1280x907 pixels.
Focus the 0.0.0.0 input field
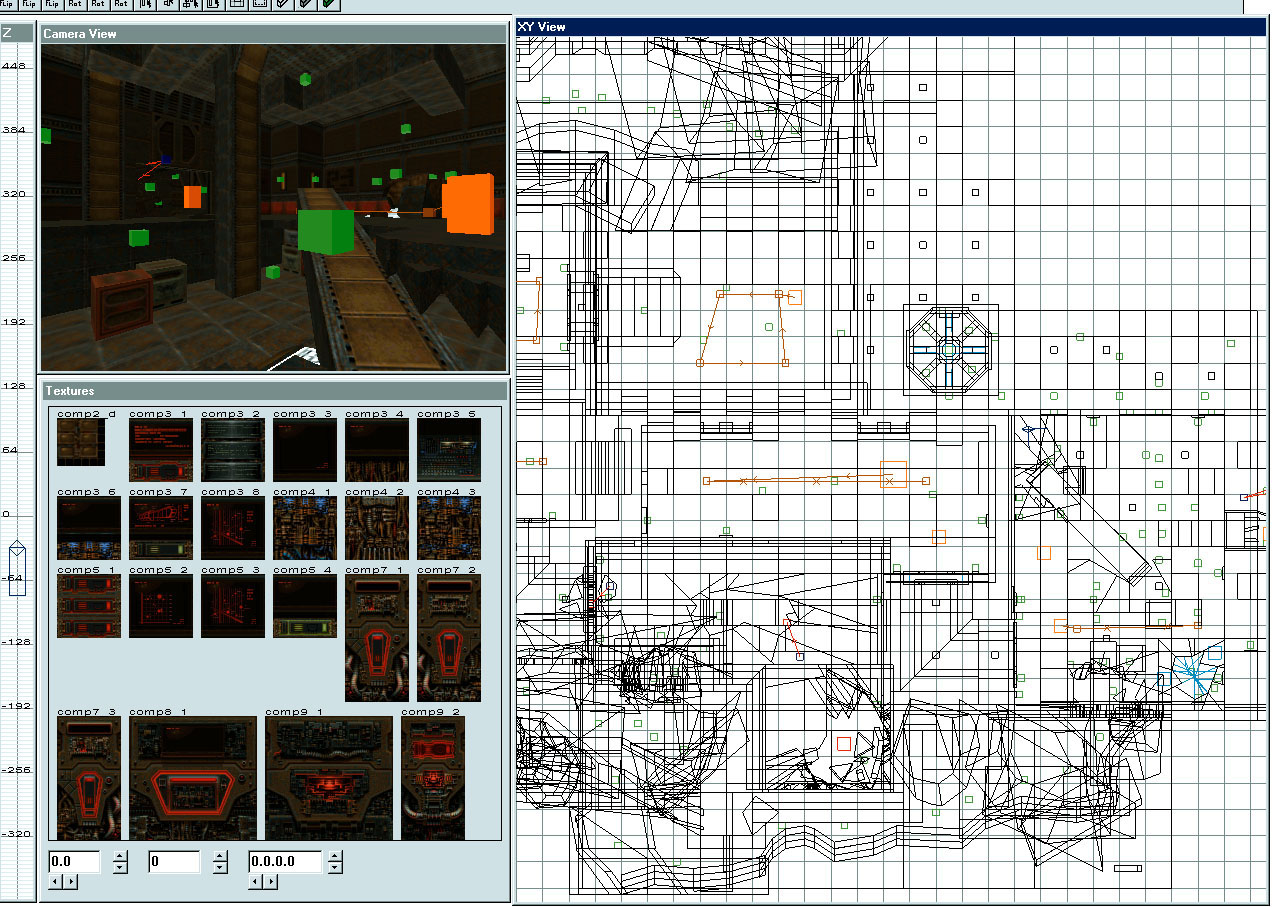(285, 861)
